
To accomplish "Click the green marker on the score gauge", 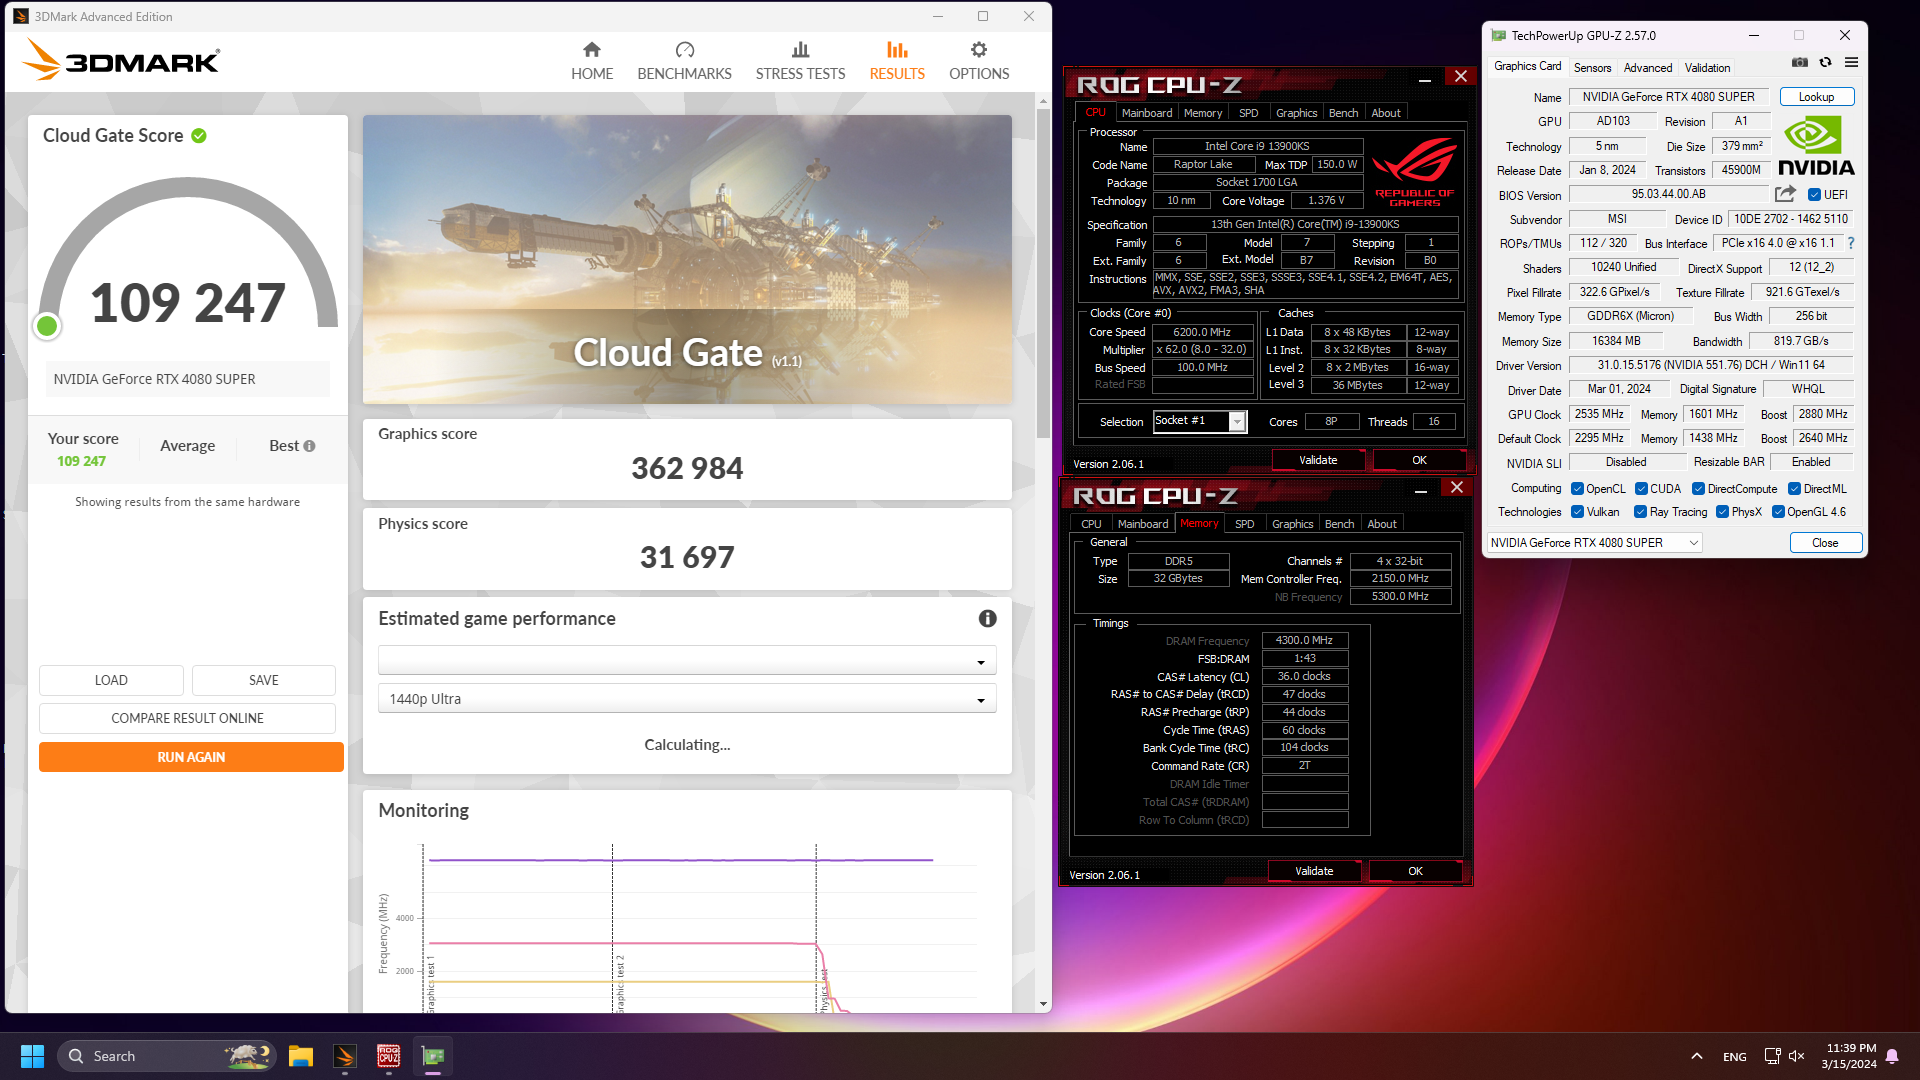I will [47, 326].
